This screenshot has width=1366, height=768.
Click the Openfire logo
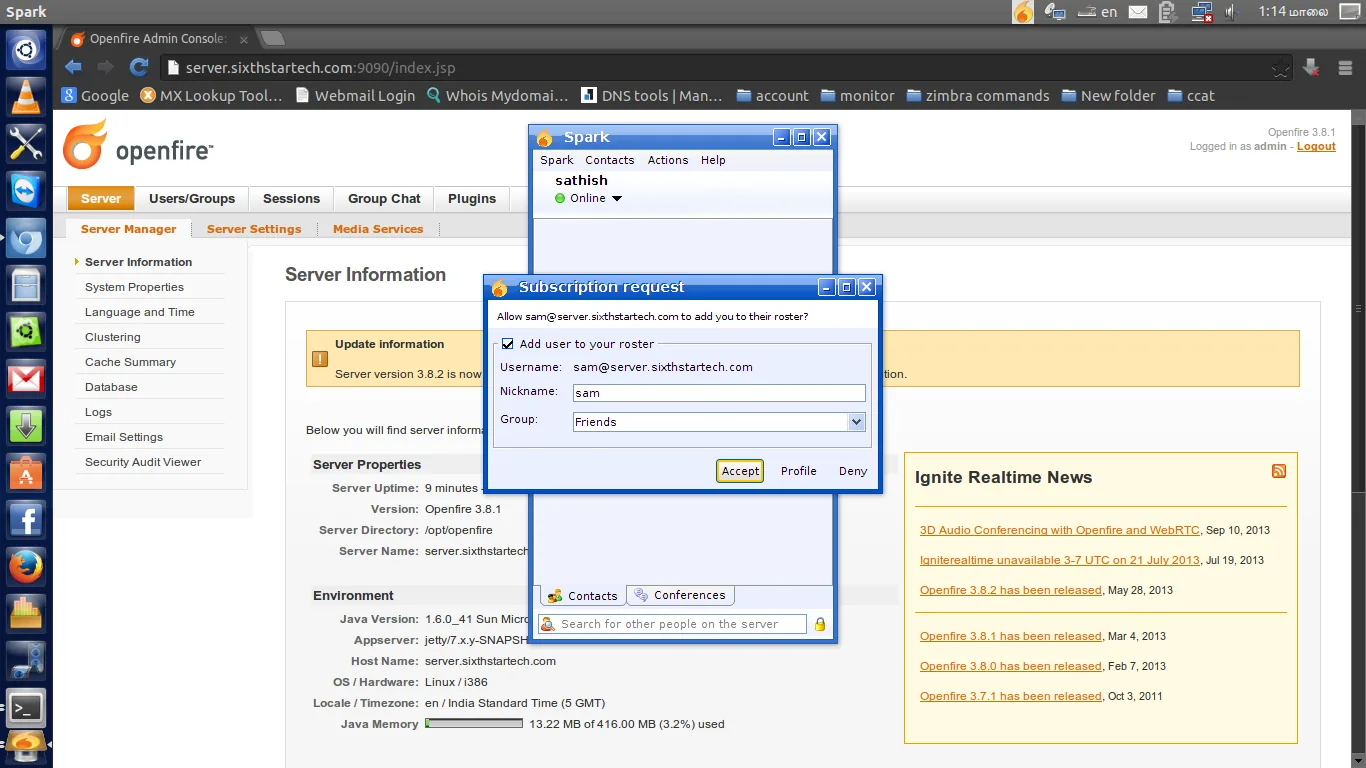click(x=138, y=145)
